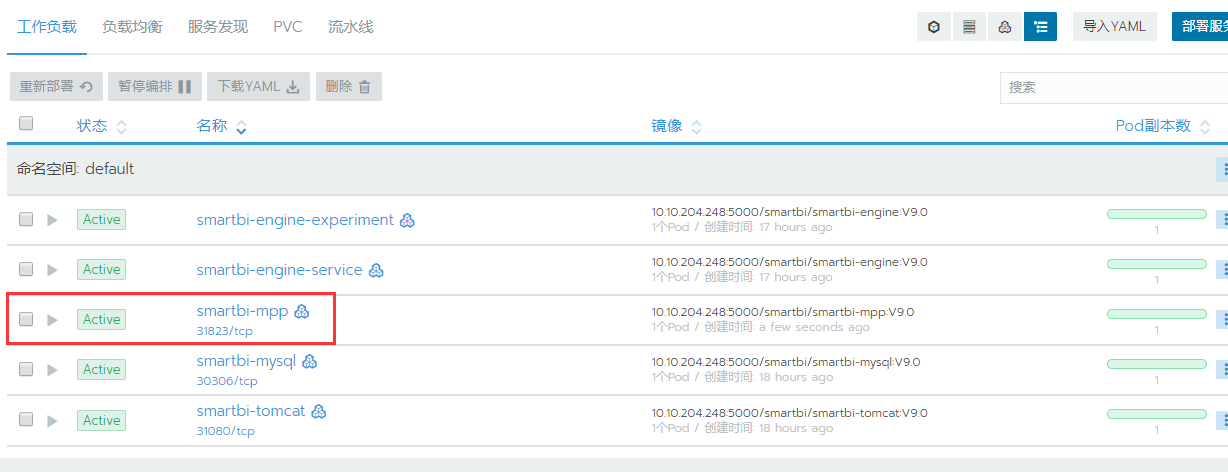This screenshot has height=472, width=1228.
Task: Click the cluster icon beside smartbi-mysql
Action: pyautogui.click(x=309, y=361)
